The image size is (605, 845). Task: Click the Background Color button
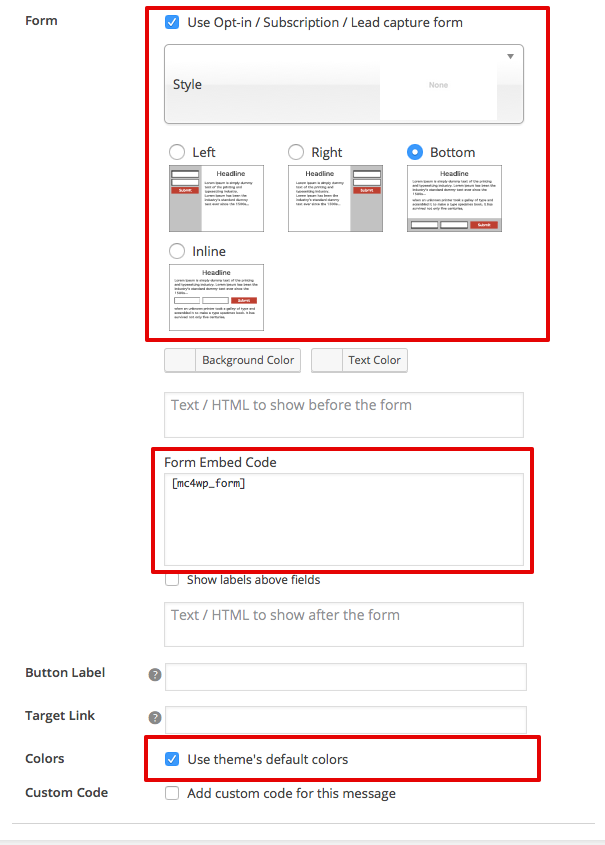pyautogui.click(x=248, y=360)
